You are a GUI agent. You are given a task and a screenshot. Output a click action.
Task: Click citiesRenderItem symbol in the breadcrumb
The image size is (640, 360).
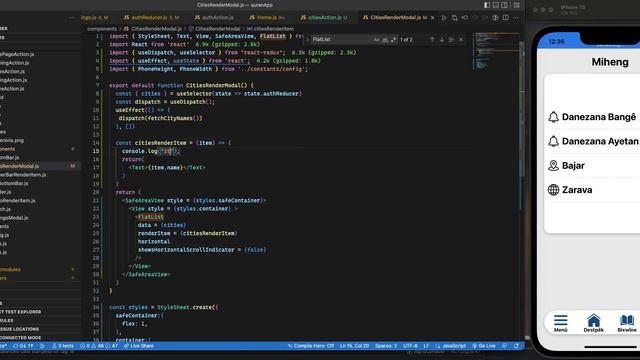[x=270, y=29]
